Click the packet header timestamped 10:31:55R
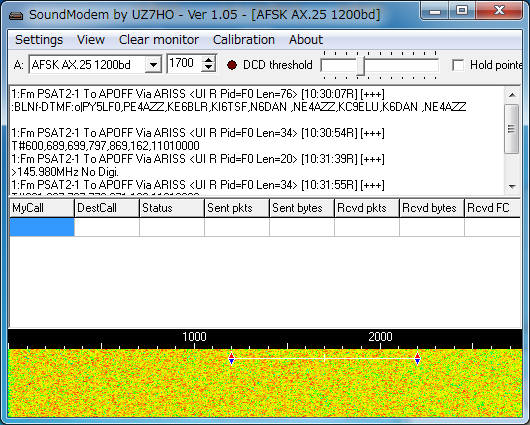This screenshot has width=530, height=425. click(198, 185)
